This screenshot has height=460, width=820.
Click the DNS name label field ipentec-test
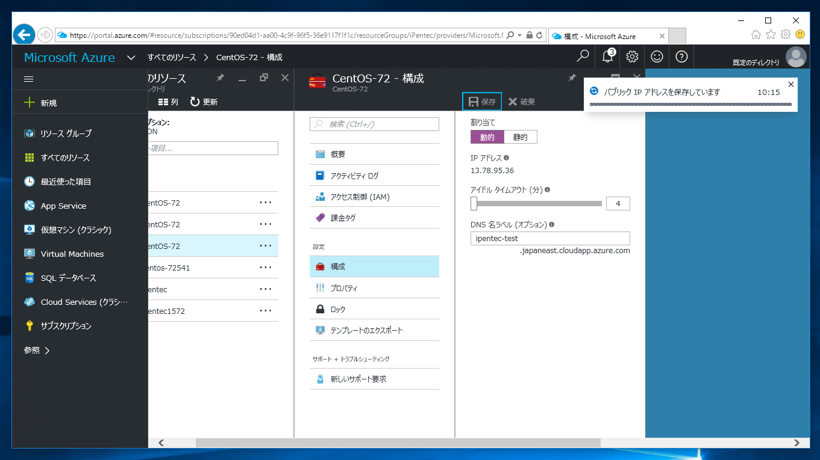coord(550,238)
